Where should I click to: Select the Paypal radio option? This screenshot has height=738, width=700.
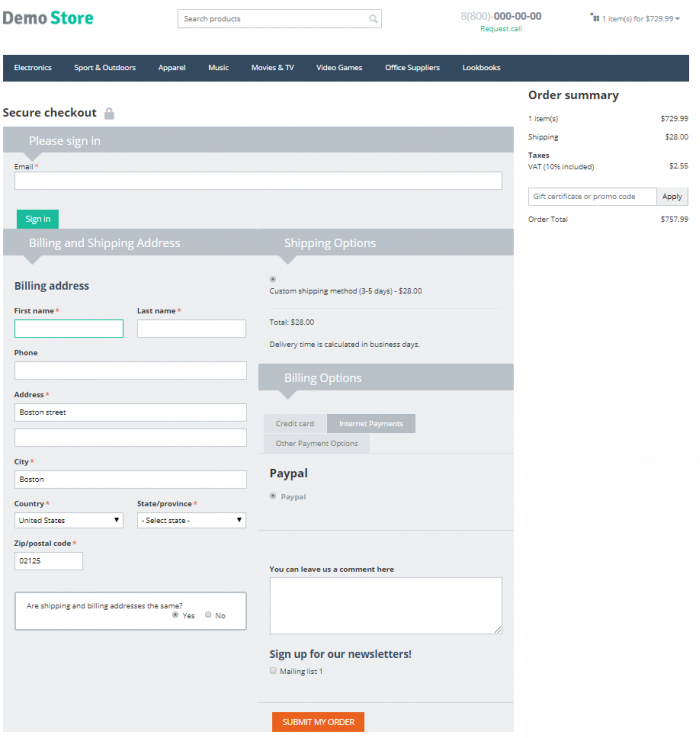pos(273,496)
